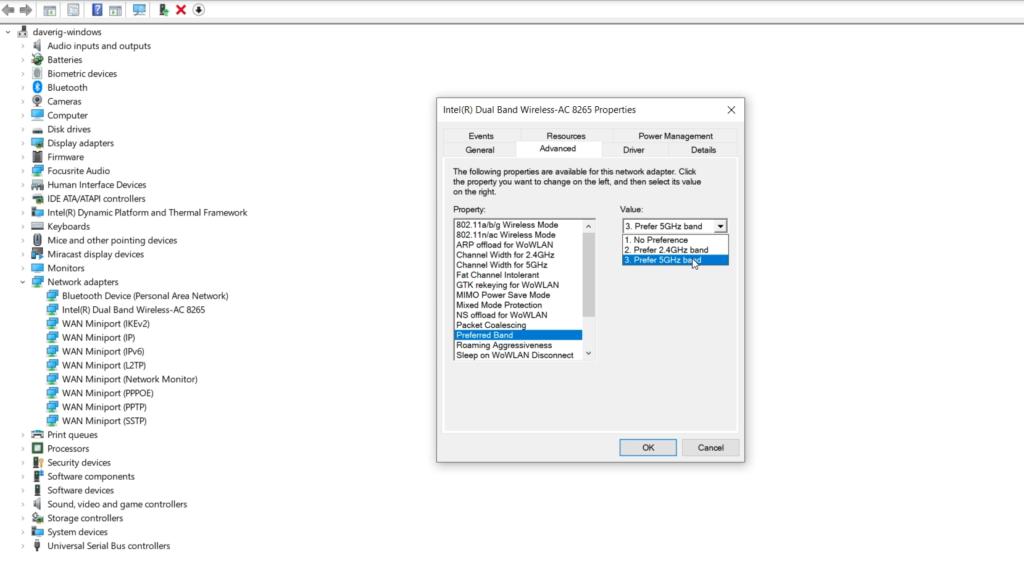Viewport: 1024px width, 568px height.
Task: Click the Forward arrow in Device Manager toolbar
Action: click(25, 10)
